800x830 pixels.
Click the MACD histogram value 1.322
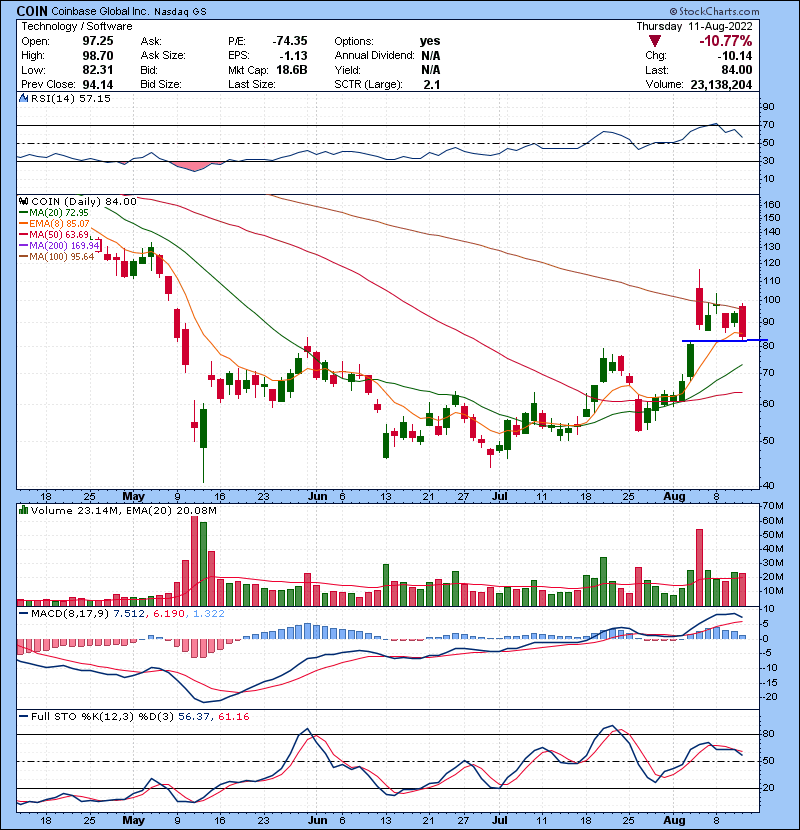[209, 614]
